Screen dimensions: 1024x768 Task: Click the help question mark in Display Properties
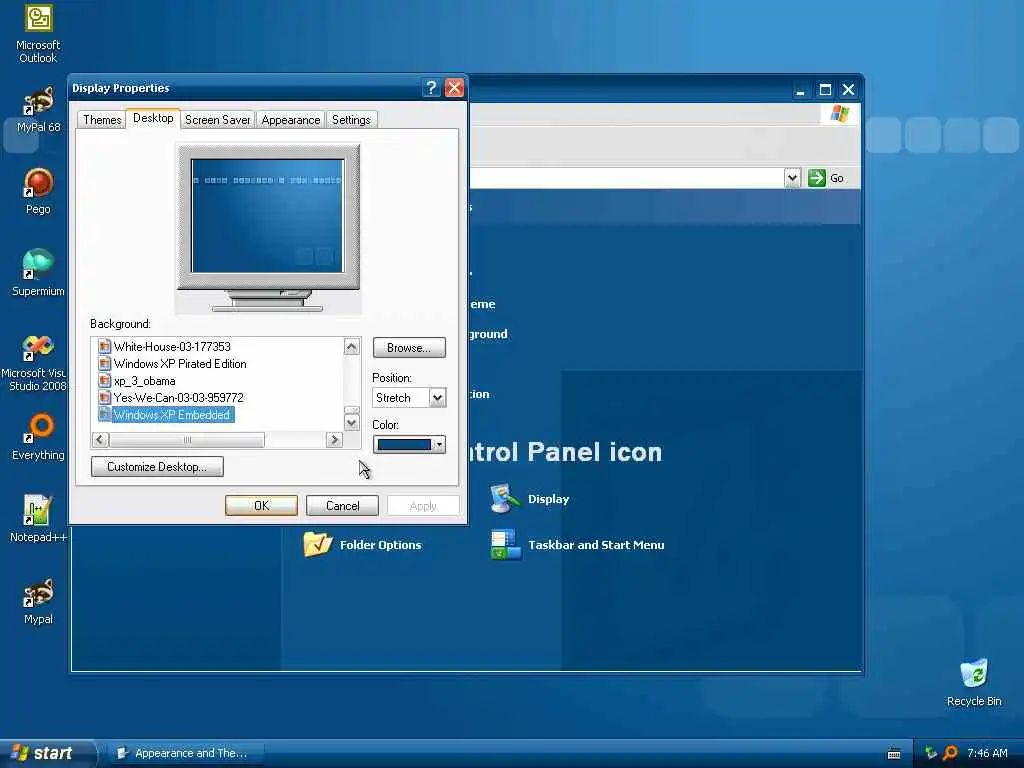(x=431, y=88)
